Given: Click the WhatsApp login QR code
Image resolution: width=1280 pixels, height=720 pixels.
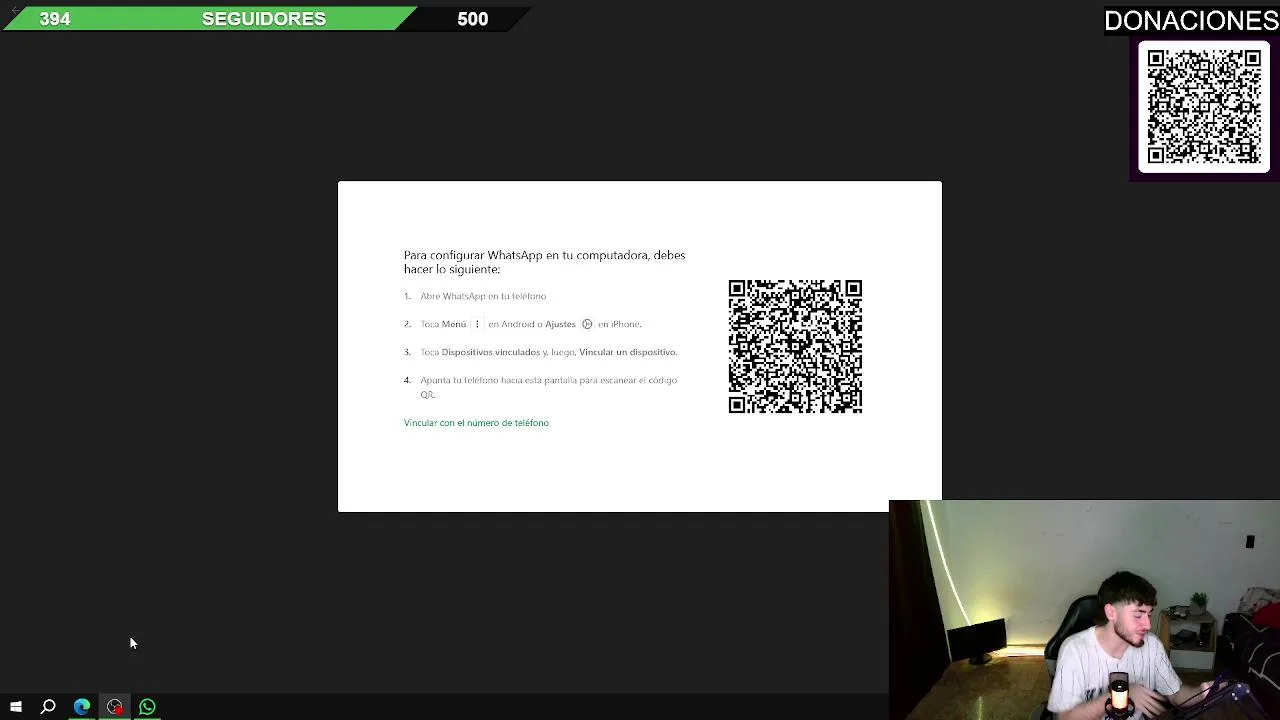Looking at the screenshot, I should (795, 346).
